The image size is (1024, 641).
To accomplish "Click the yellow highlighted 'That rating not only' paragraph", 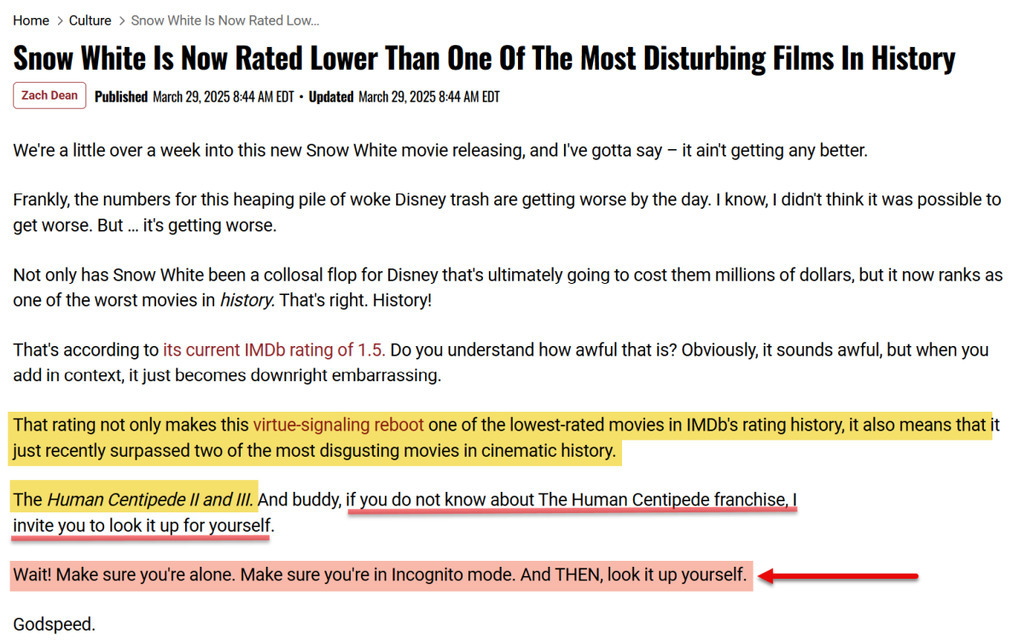I will (x=500, y=437).
